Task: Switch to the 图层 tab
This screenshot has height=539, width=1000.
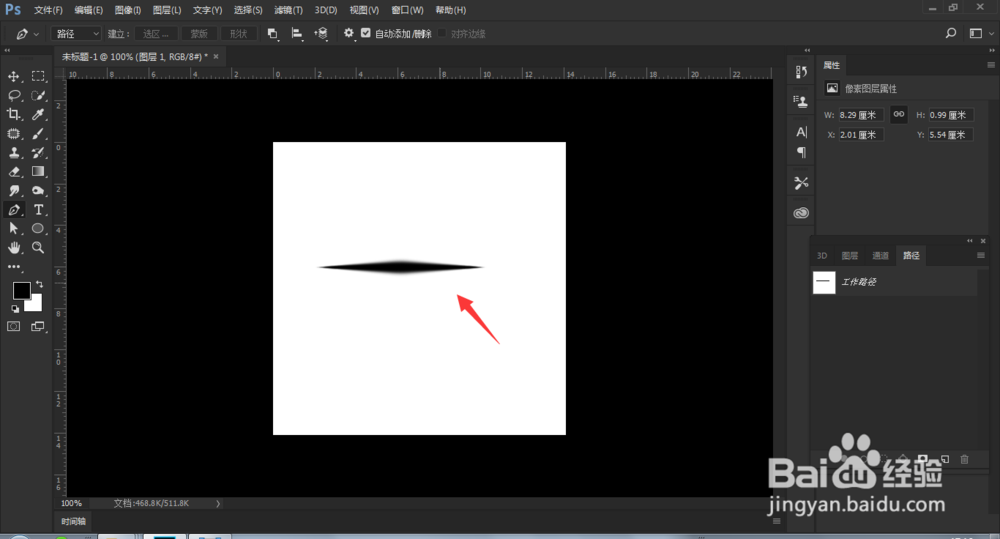Action: pos(849,255)
